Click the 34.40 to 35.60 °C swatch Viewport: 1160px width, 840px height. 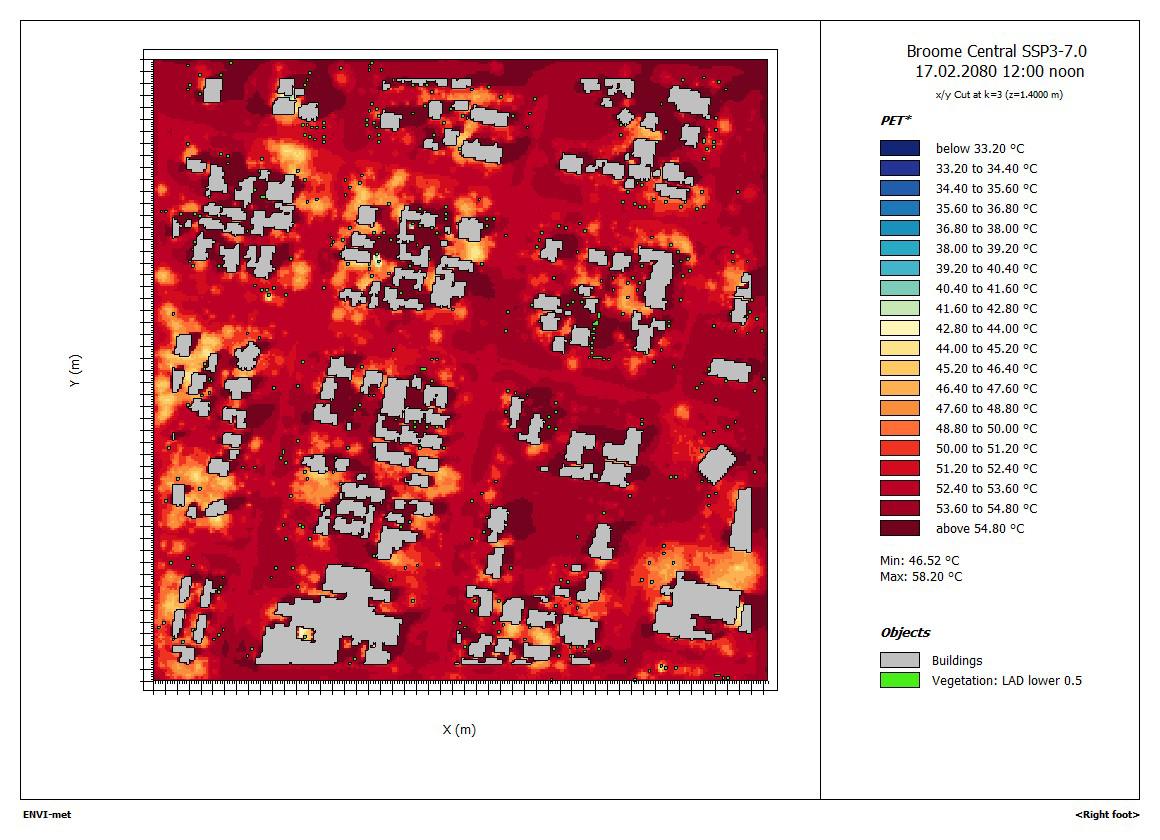click(x=900, y=188)
